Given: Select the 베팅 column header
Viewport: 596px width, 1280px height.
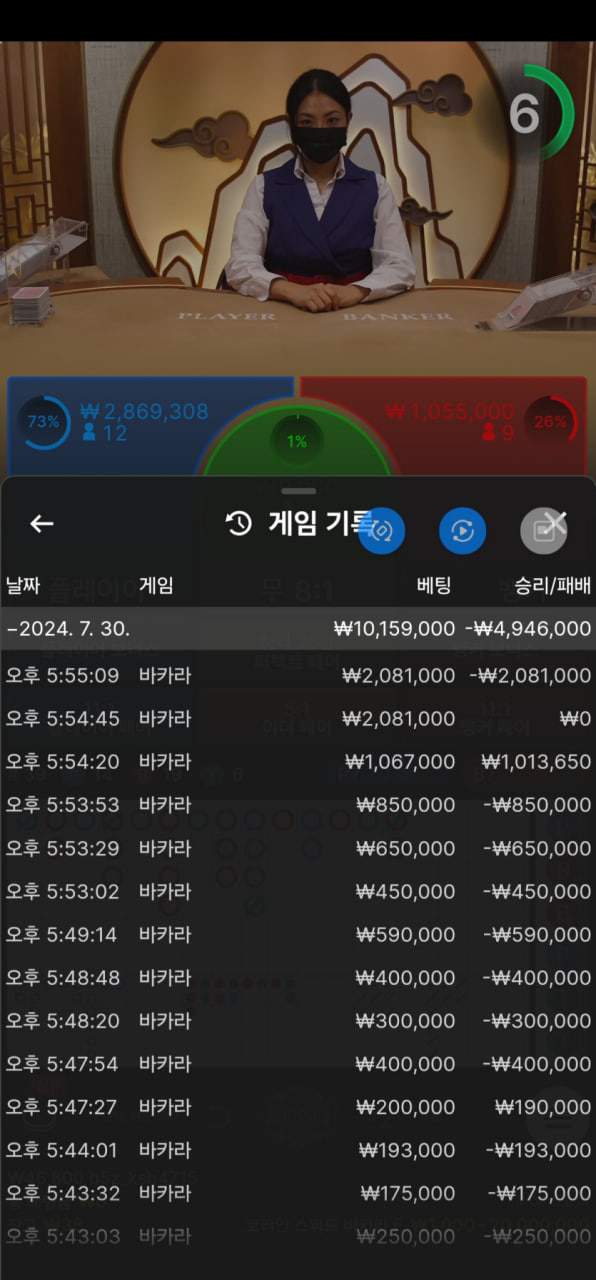Looking at the screenshot, I should tap(435, 585).
